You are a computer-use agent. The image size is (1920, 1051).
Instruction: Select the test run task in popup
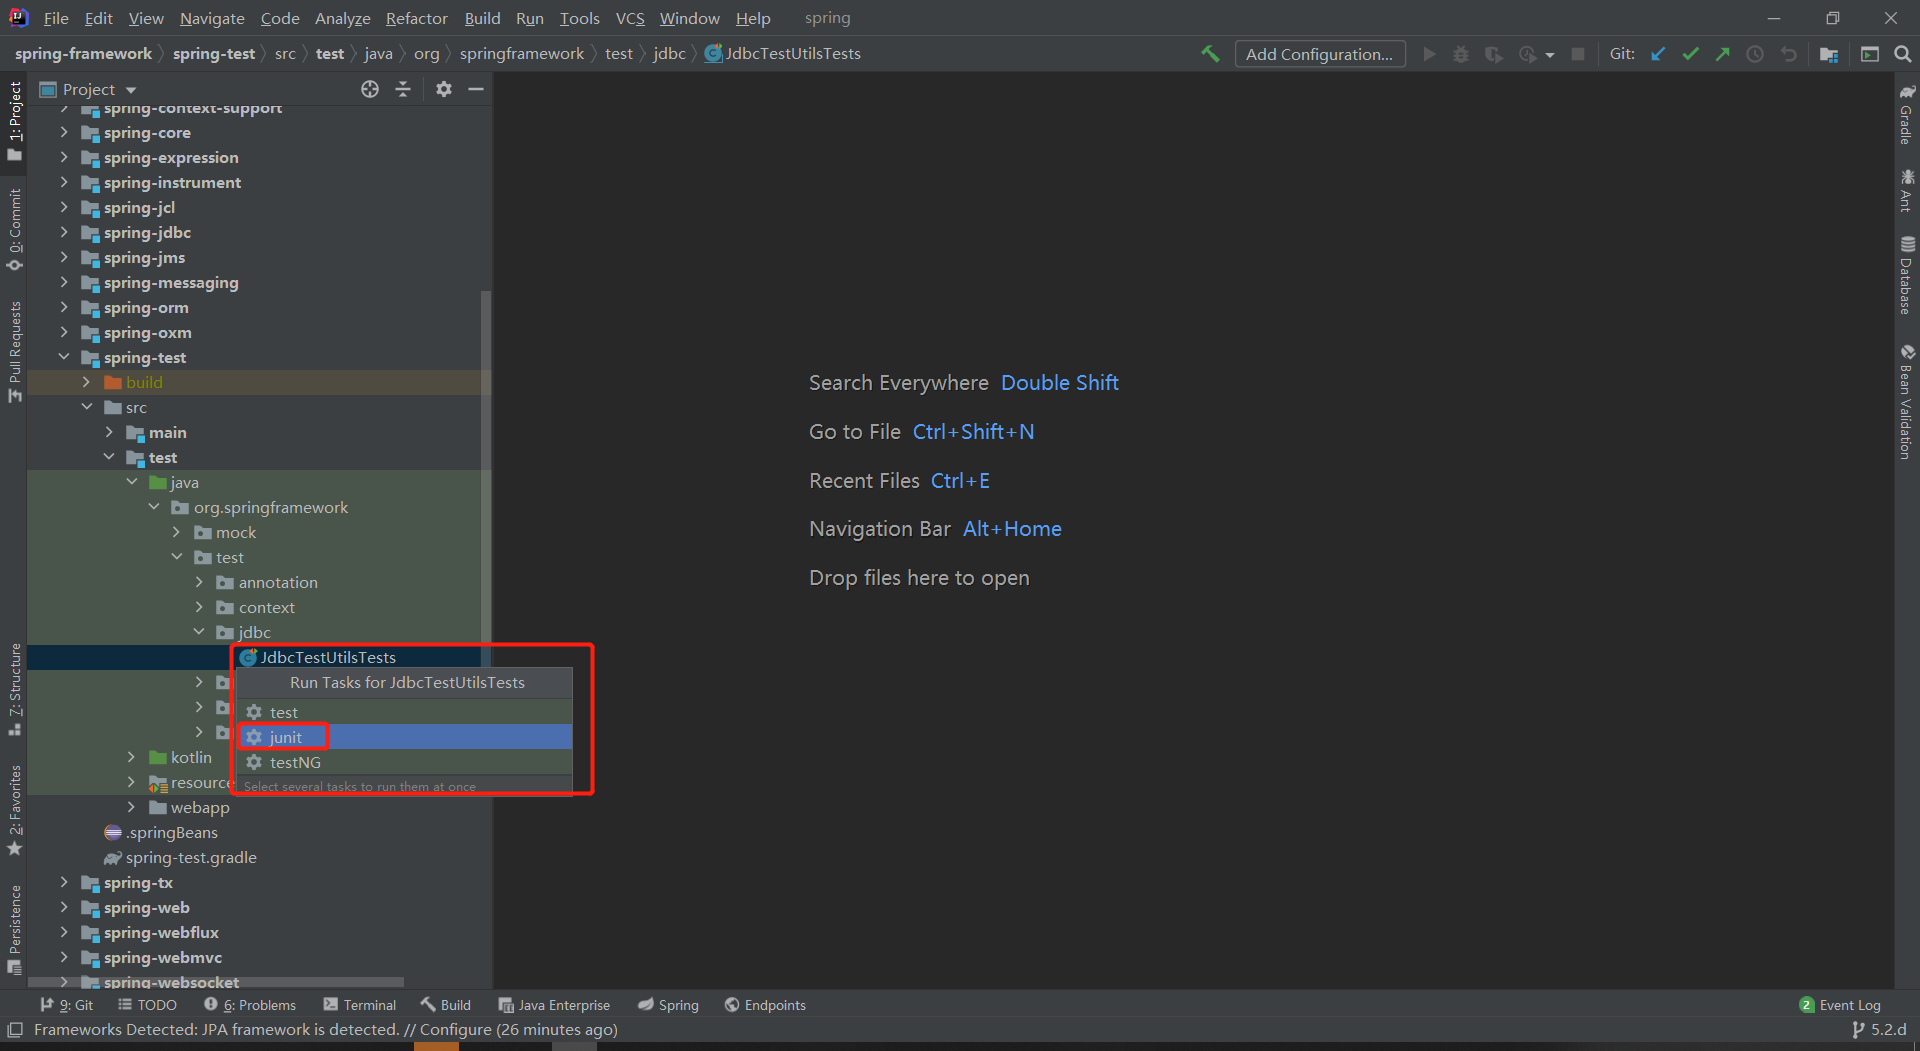pos(405,712)
